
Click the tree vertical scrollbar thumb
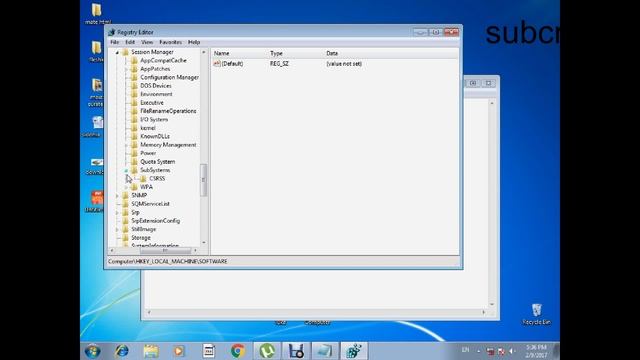(203, 180)
